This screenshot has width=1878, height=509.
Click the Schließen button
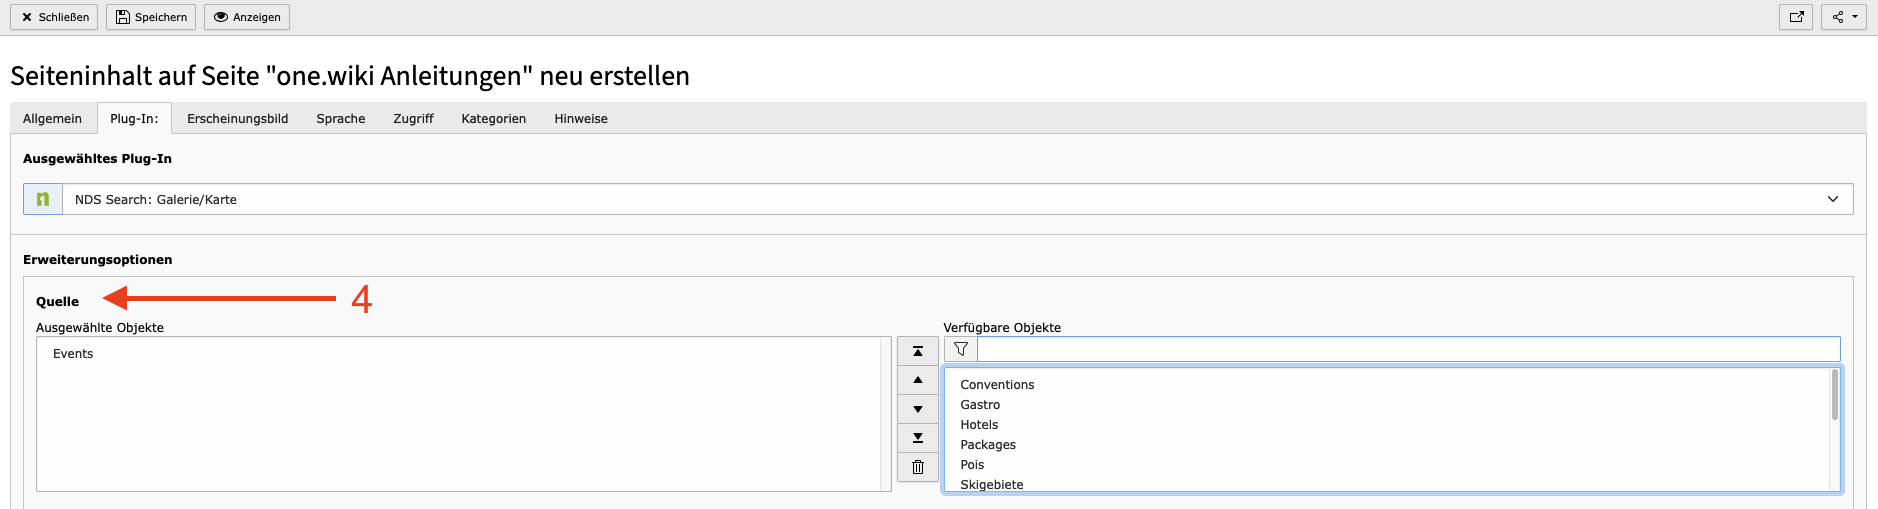[54, 17]
